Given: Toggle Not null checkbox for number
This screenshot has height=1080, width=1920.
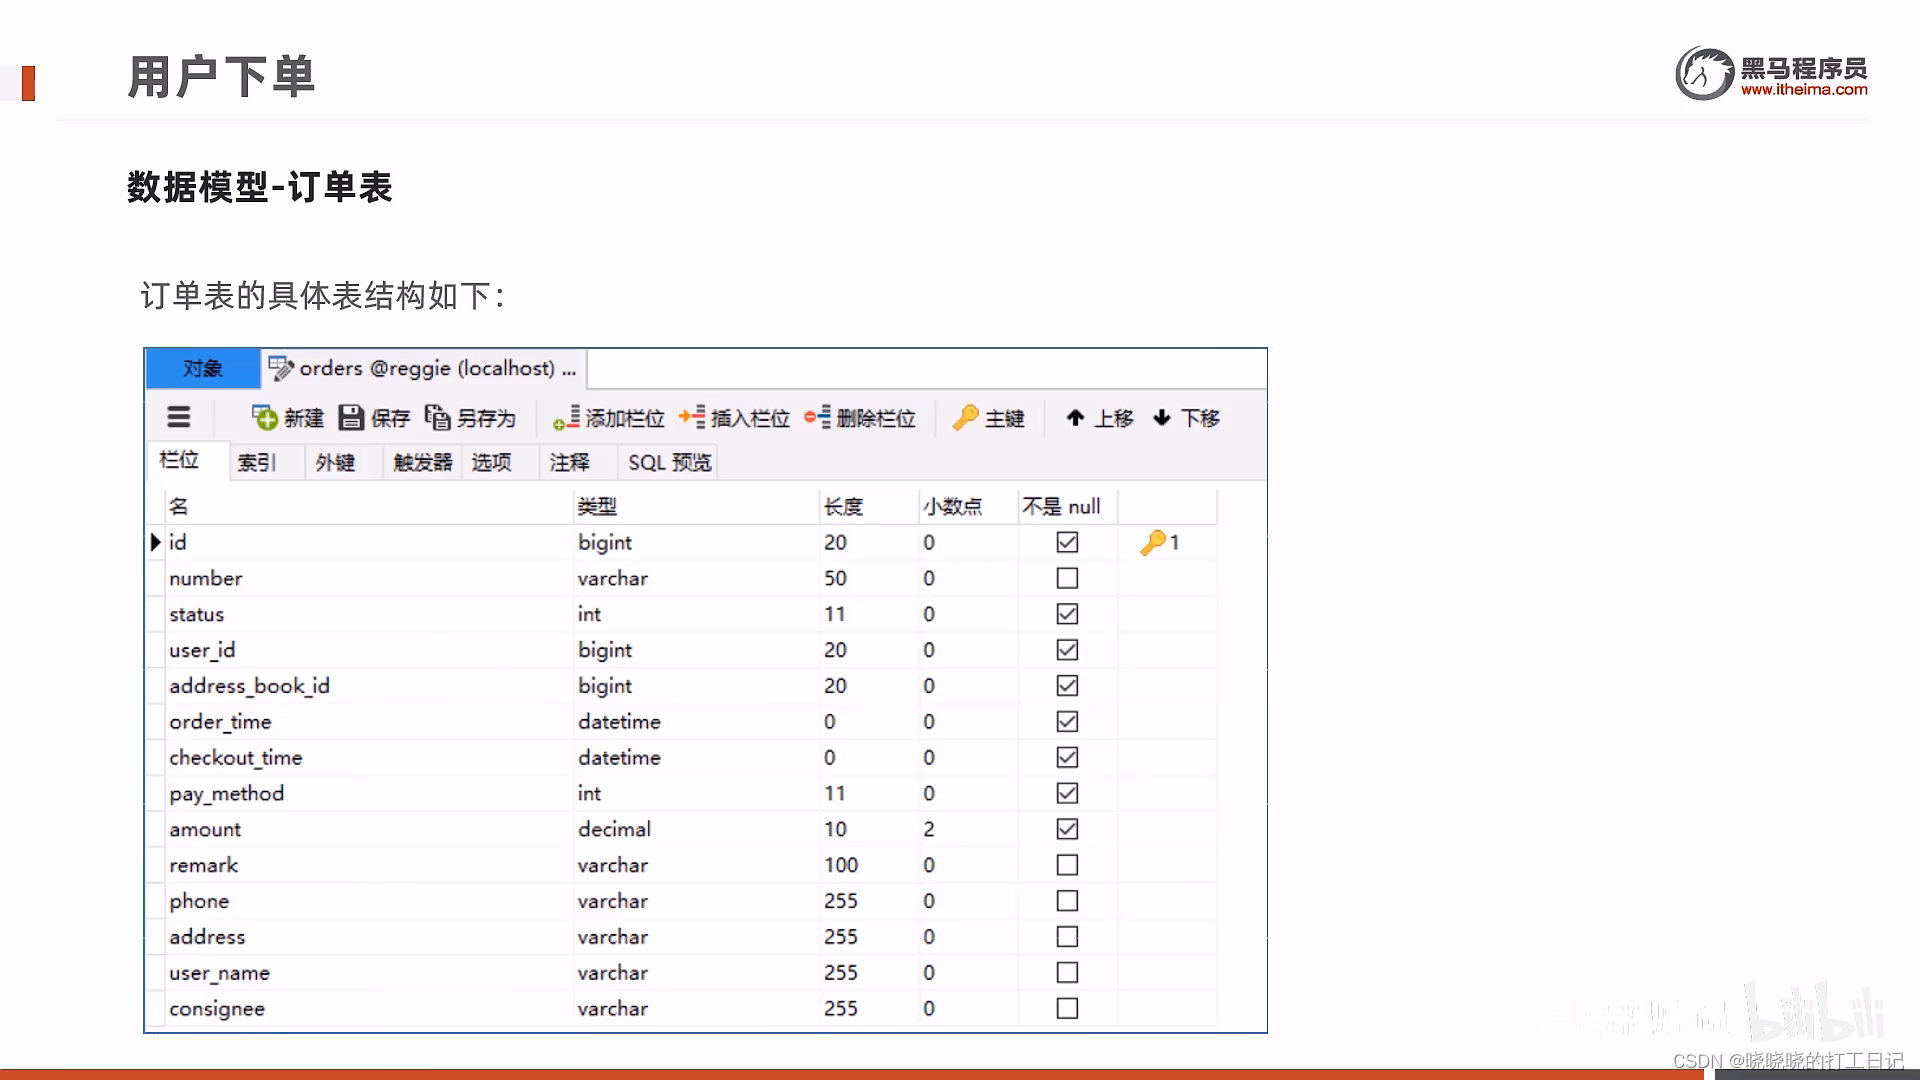Looking at the screenshot, I should pos(1067,578).
